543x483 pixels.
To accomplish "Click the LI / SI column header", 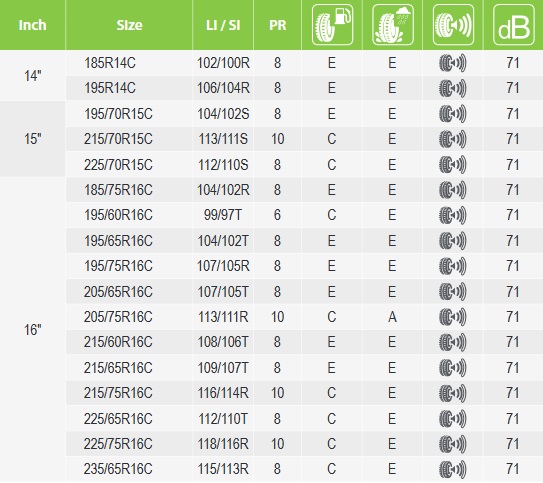I will pos(223,25).
